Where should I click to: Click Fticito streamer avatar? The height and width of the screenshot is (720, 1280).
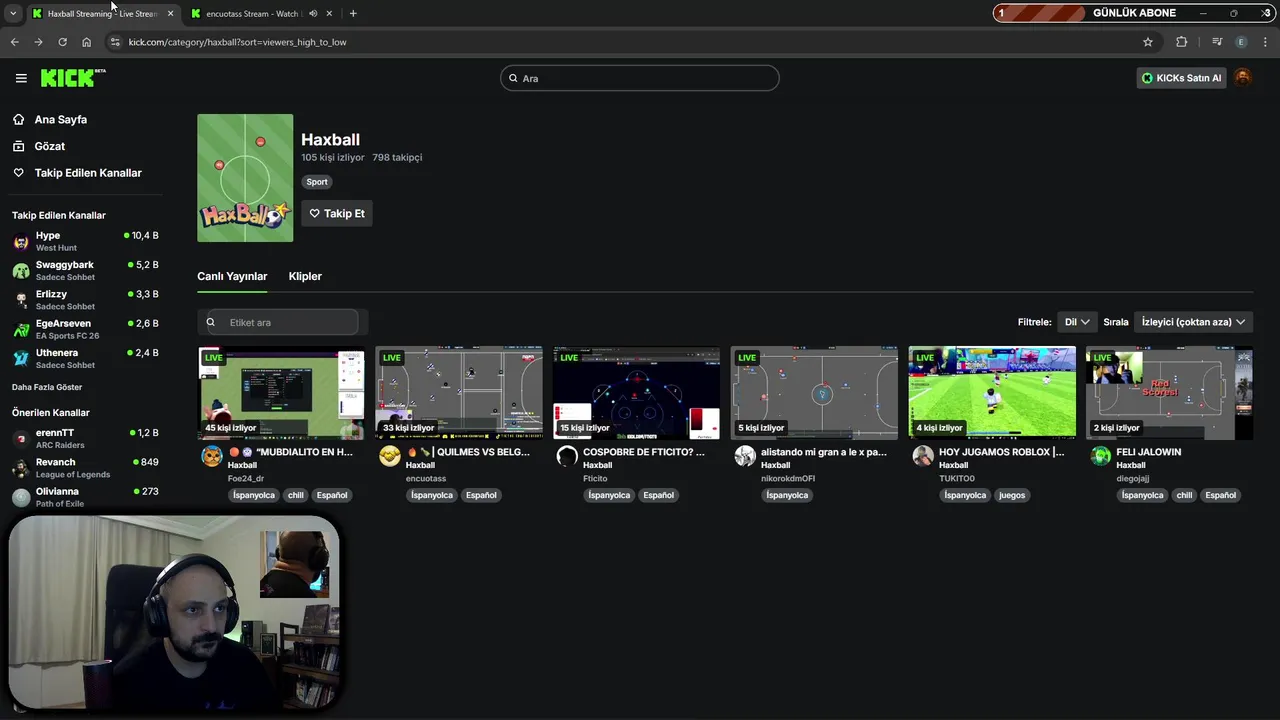tap(567, 456)
